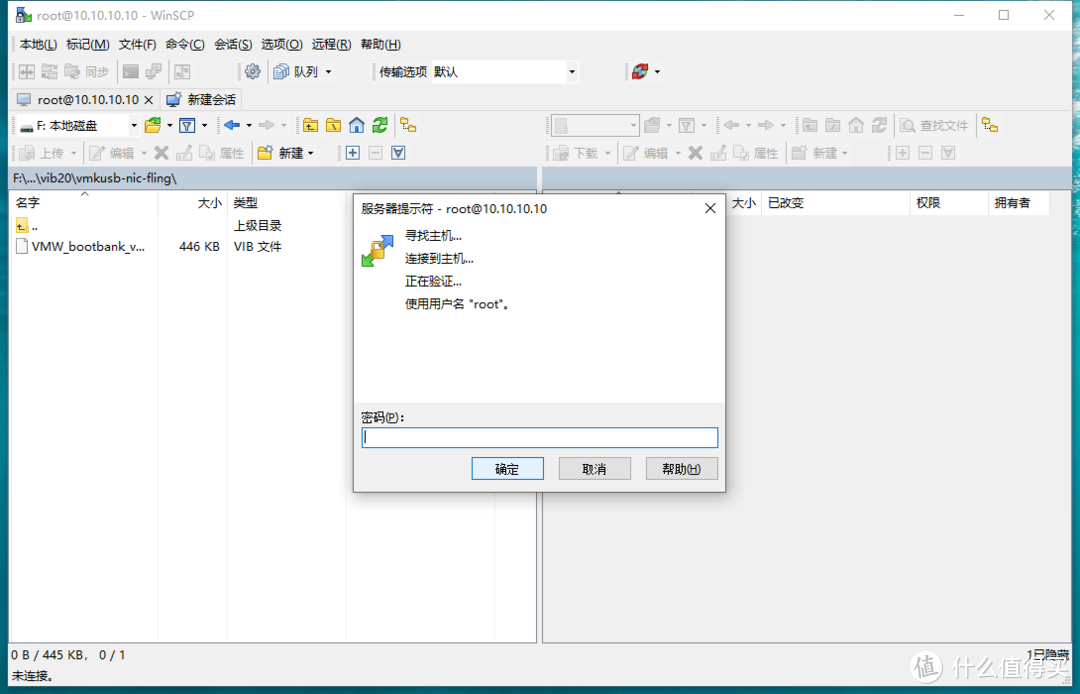Click the remote delete X icon
Image resolution: width=1080 pixels, height=694 pixels.
coord(696,153)
